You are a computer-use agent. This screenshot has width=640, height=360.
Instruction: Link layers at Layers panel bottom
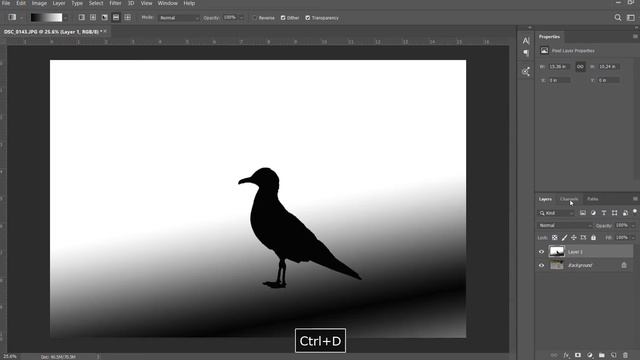(554, 356)
